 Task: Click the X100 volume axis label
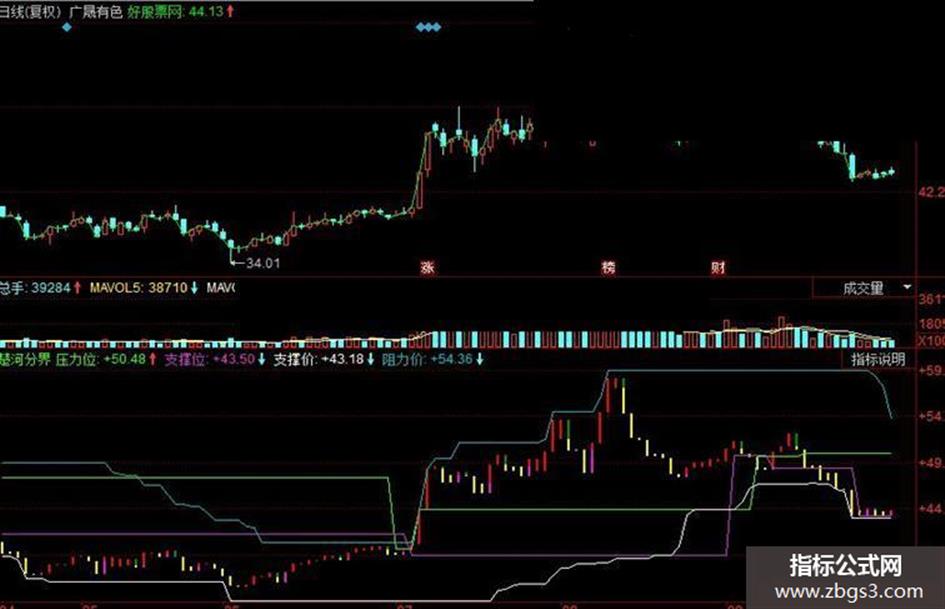tap(931, 341)
